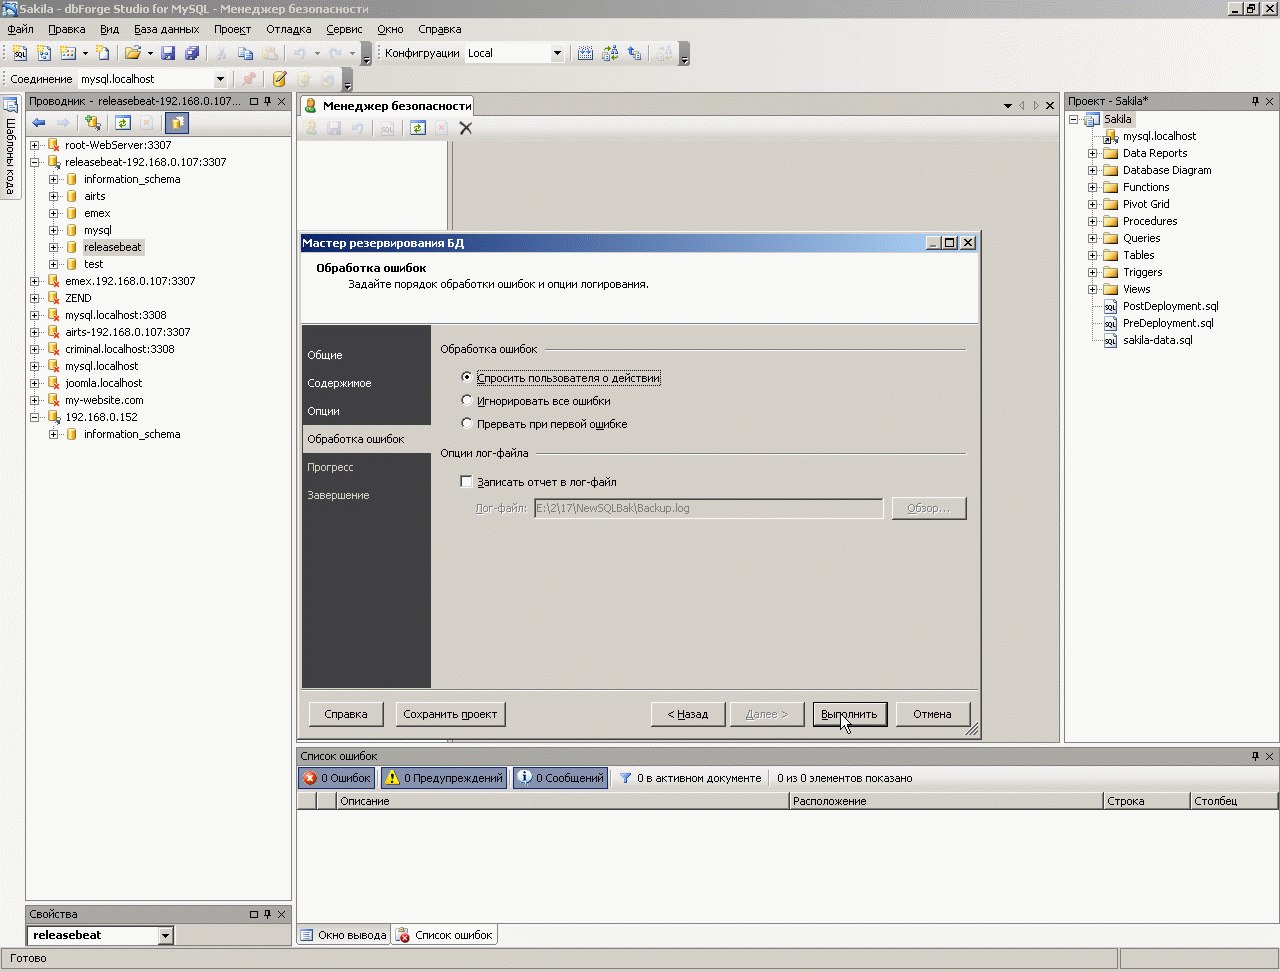Click the Шаблоны кода side panel icon

[x=10, y=105]
